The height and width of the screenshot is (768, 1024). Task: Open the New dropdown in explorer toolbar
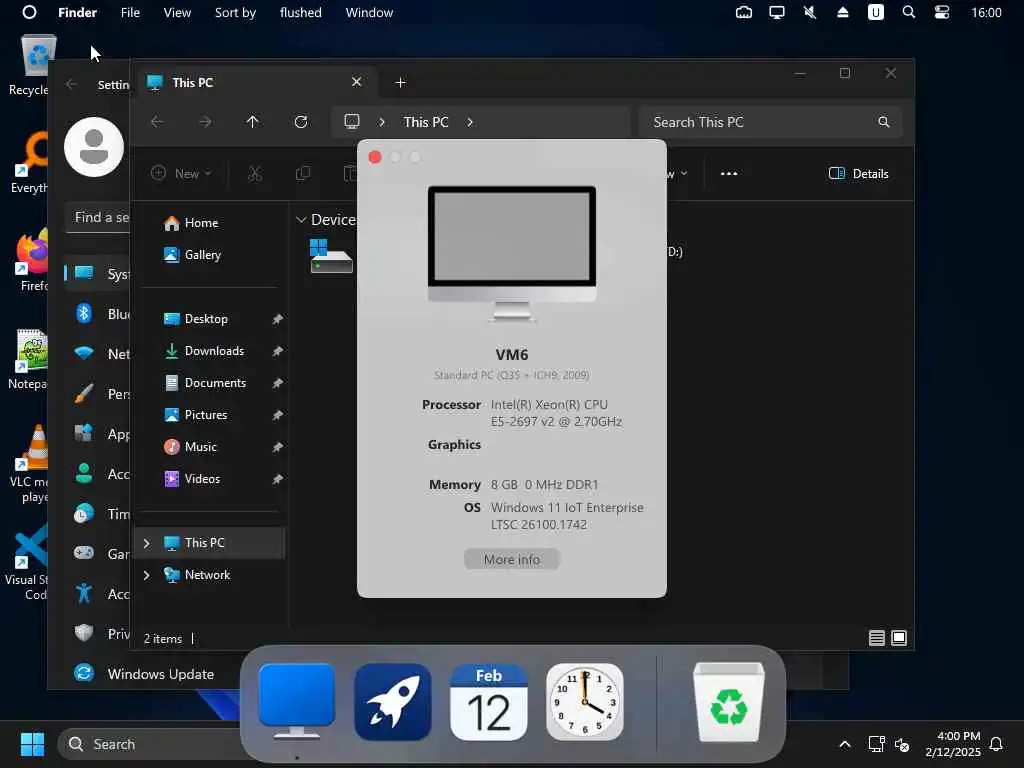(x=182, y=174)
